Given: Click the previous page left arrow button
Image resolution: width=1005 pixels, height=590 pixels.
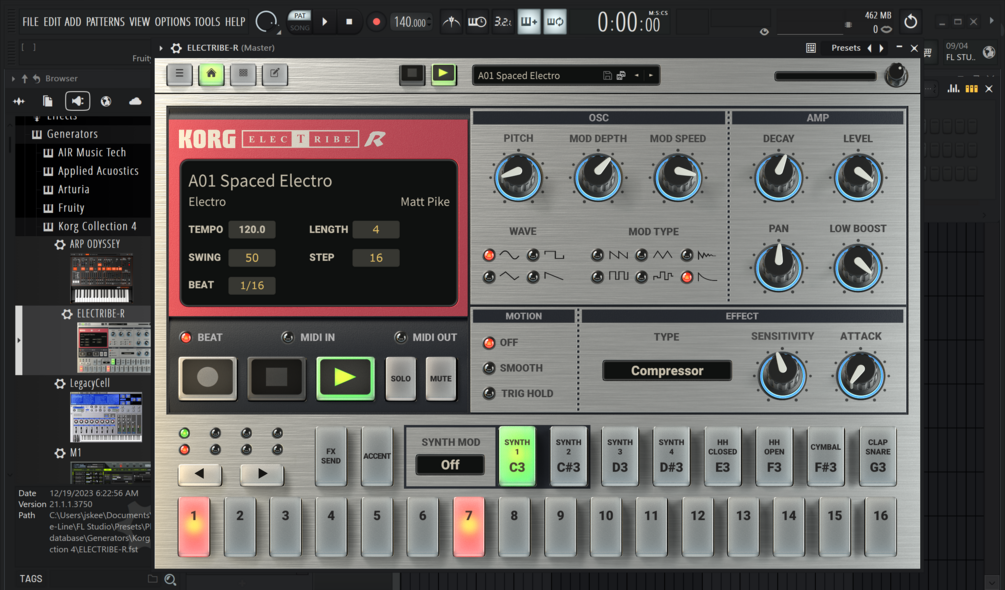Looking at the screenshot, I should tap(200, 474).
